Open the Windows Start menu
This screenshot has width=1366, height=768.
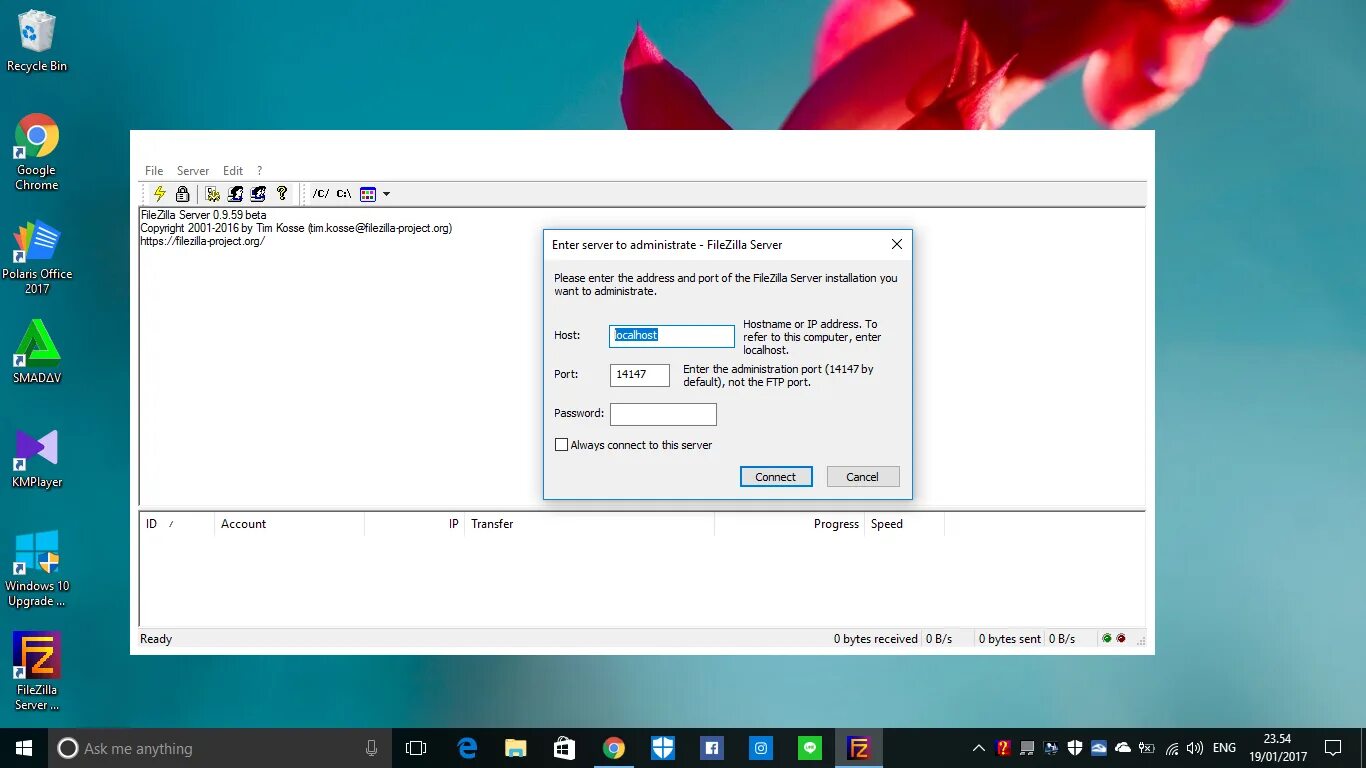pyautogui.click(x=24, y=748)
